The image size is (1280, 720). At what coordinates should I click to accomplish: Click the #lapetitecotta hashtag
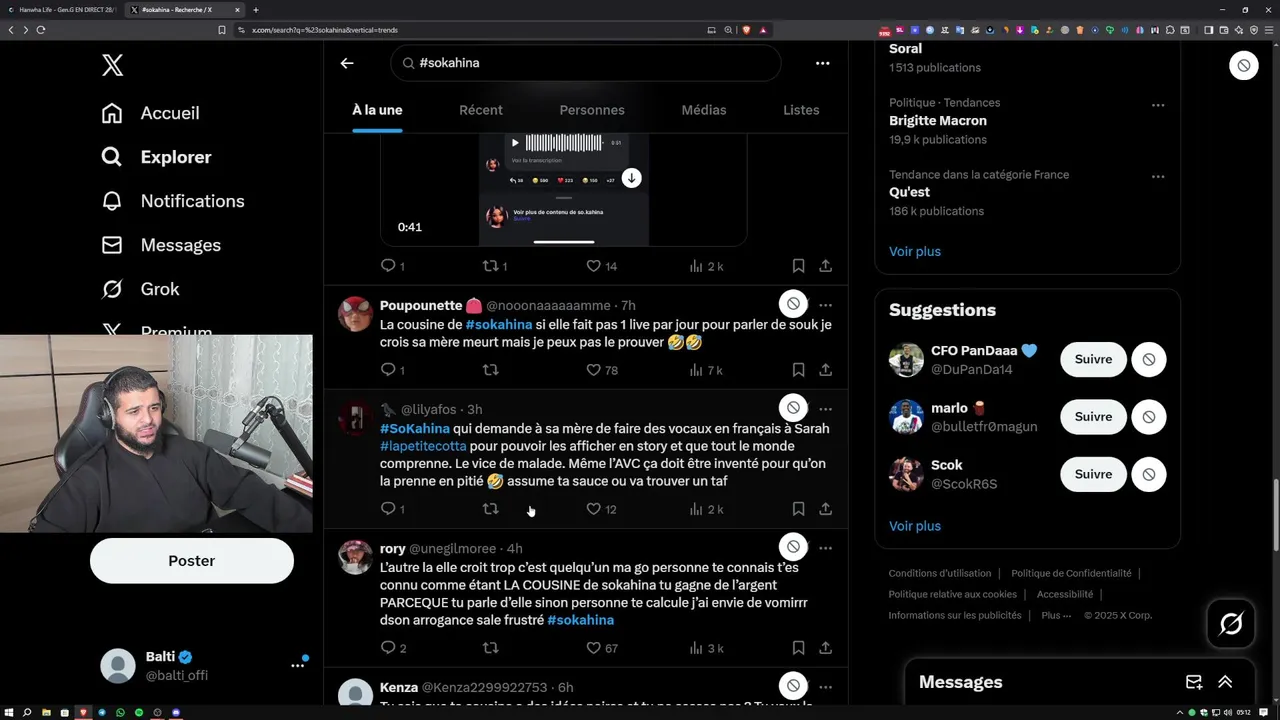coord(423,446)
